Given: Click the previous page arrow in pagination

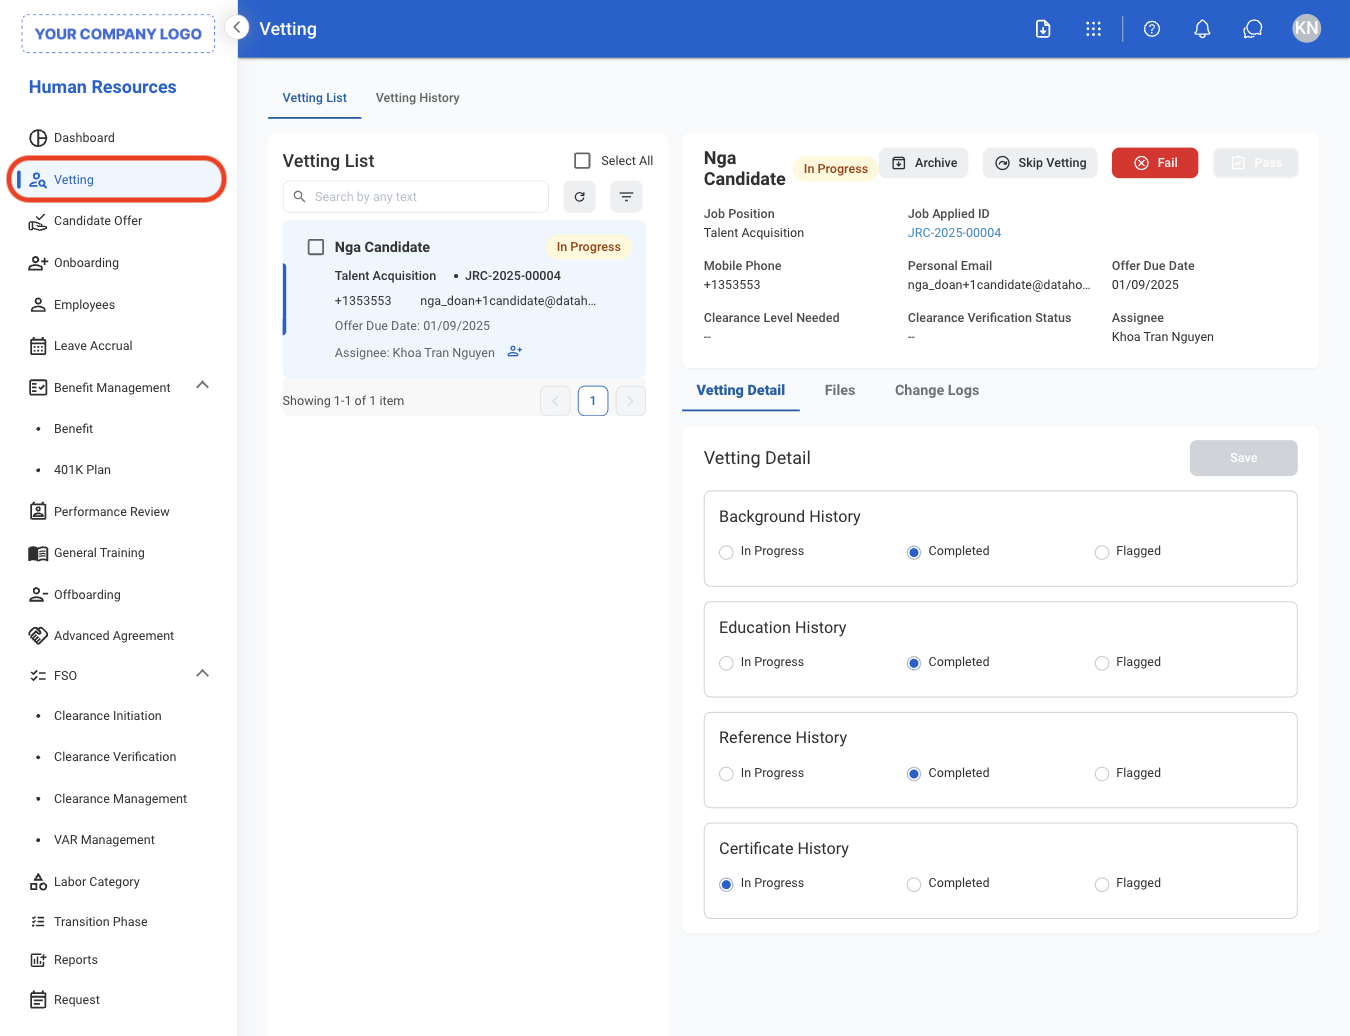Looking at the screenshot, I should click(x=555, y=401).
